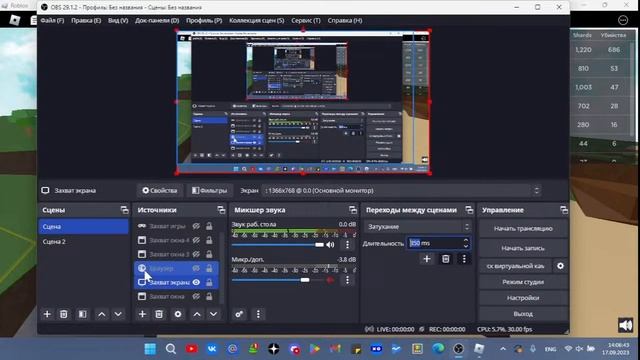Delete the selected scene with trash icon
The width and height of the screenshot is (640, 360).
click(64, 314)
